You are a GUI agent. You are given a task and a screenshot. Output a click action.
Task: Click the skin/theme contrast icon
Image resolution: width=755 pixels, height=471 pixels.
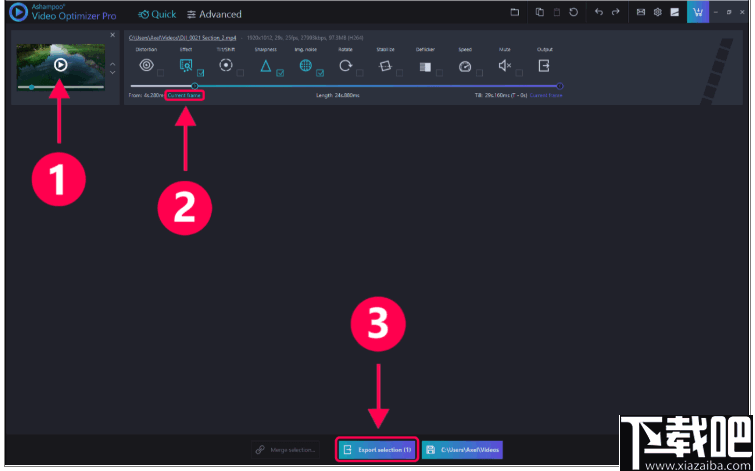coord(675,12)
